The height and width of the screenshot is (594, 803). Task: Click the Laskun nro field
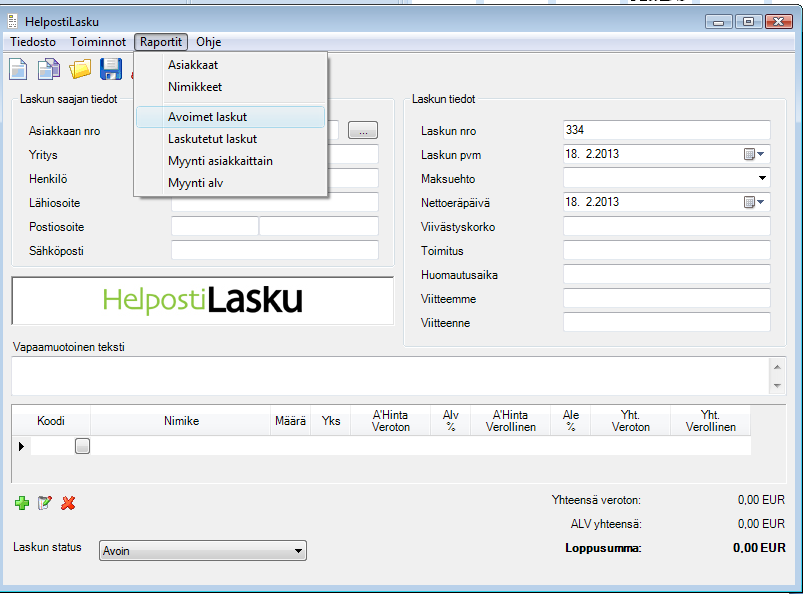[667, 130]
